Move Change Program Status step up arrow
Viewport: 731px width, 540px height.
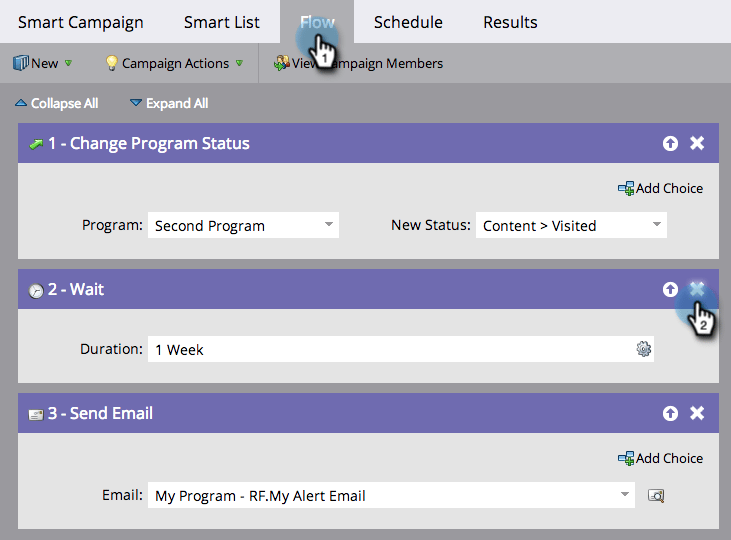pos(670,144)
